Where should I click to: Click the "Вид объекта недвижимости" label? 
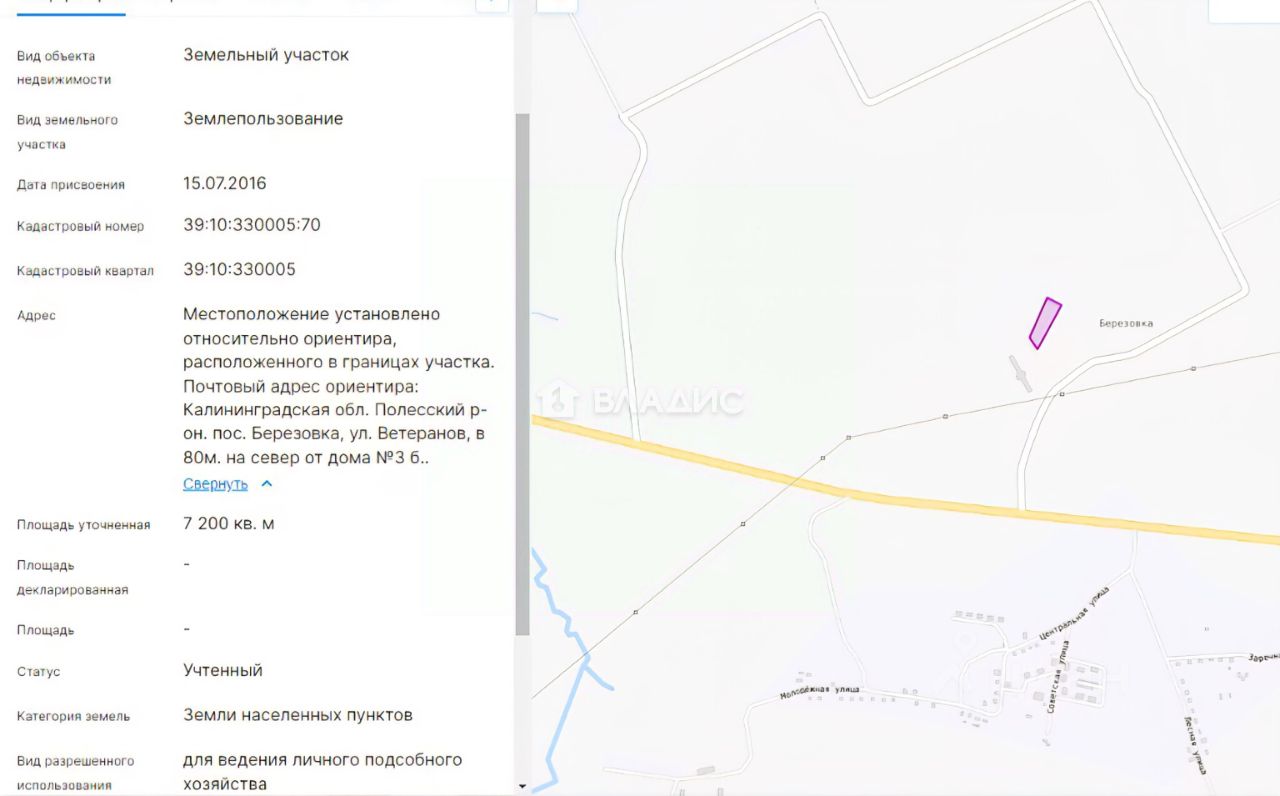pyautogui.click(x=64, y=68)
